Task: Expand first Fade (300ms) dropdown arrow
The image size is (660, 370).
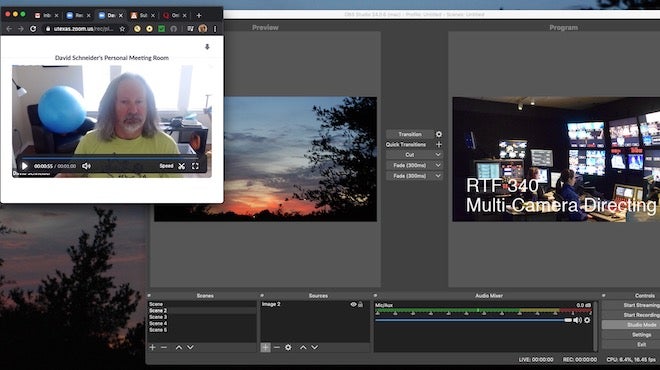Action: click(x=438, y=165)
